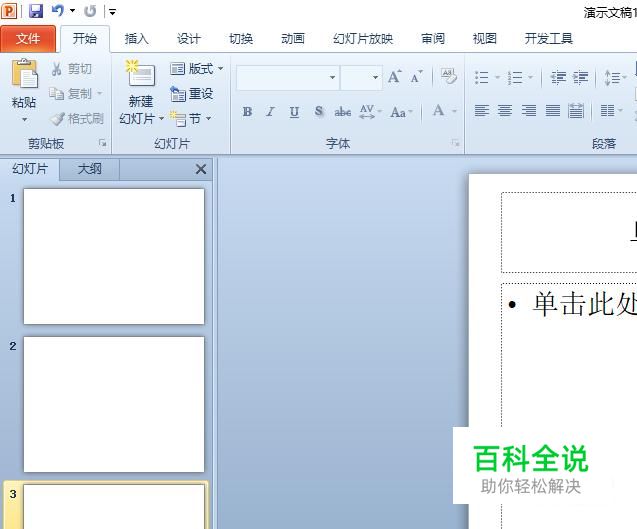Increase list indent level
Viewport: 637px width, 529px height.
[581, 77]
